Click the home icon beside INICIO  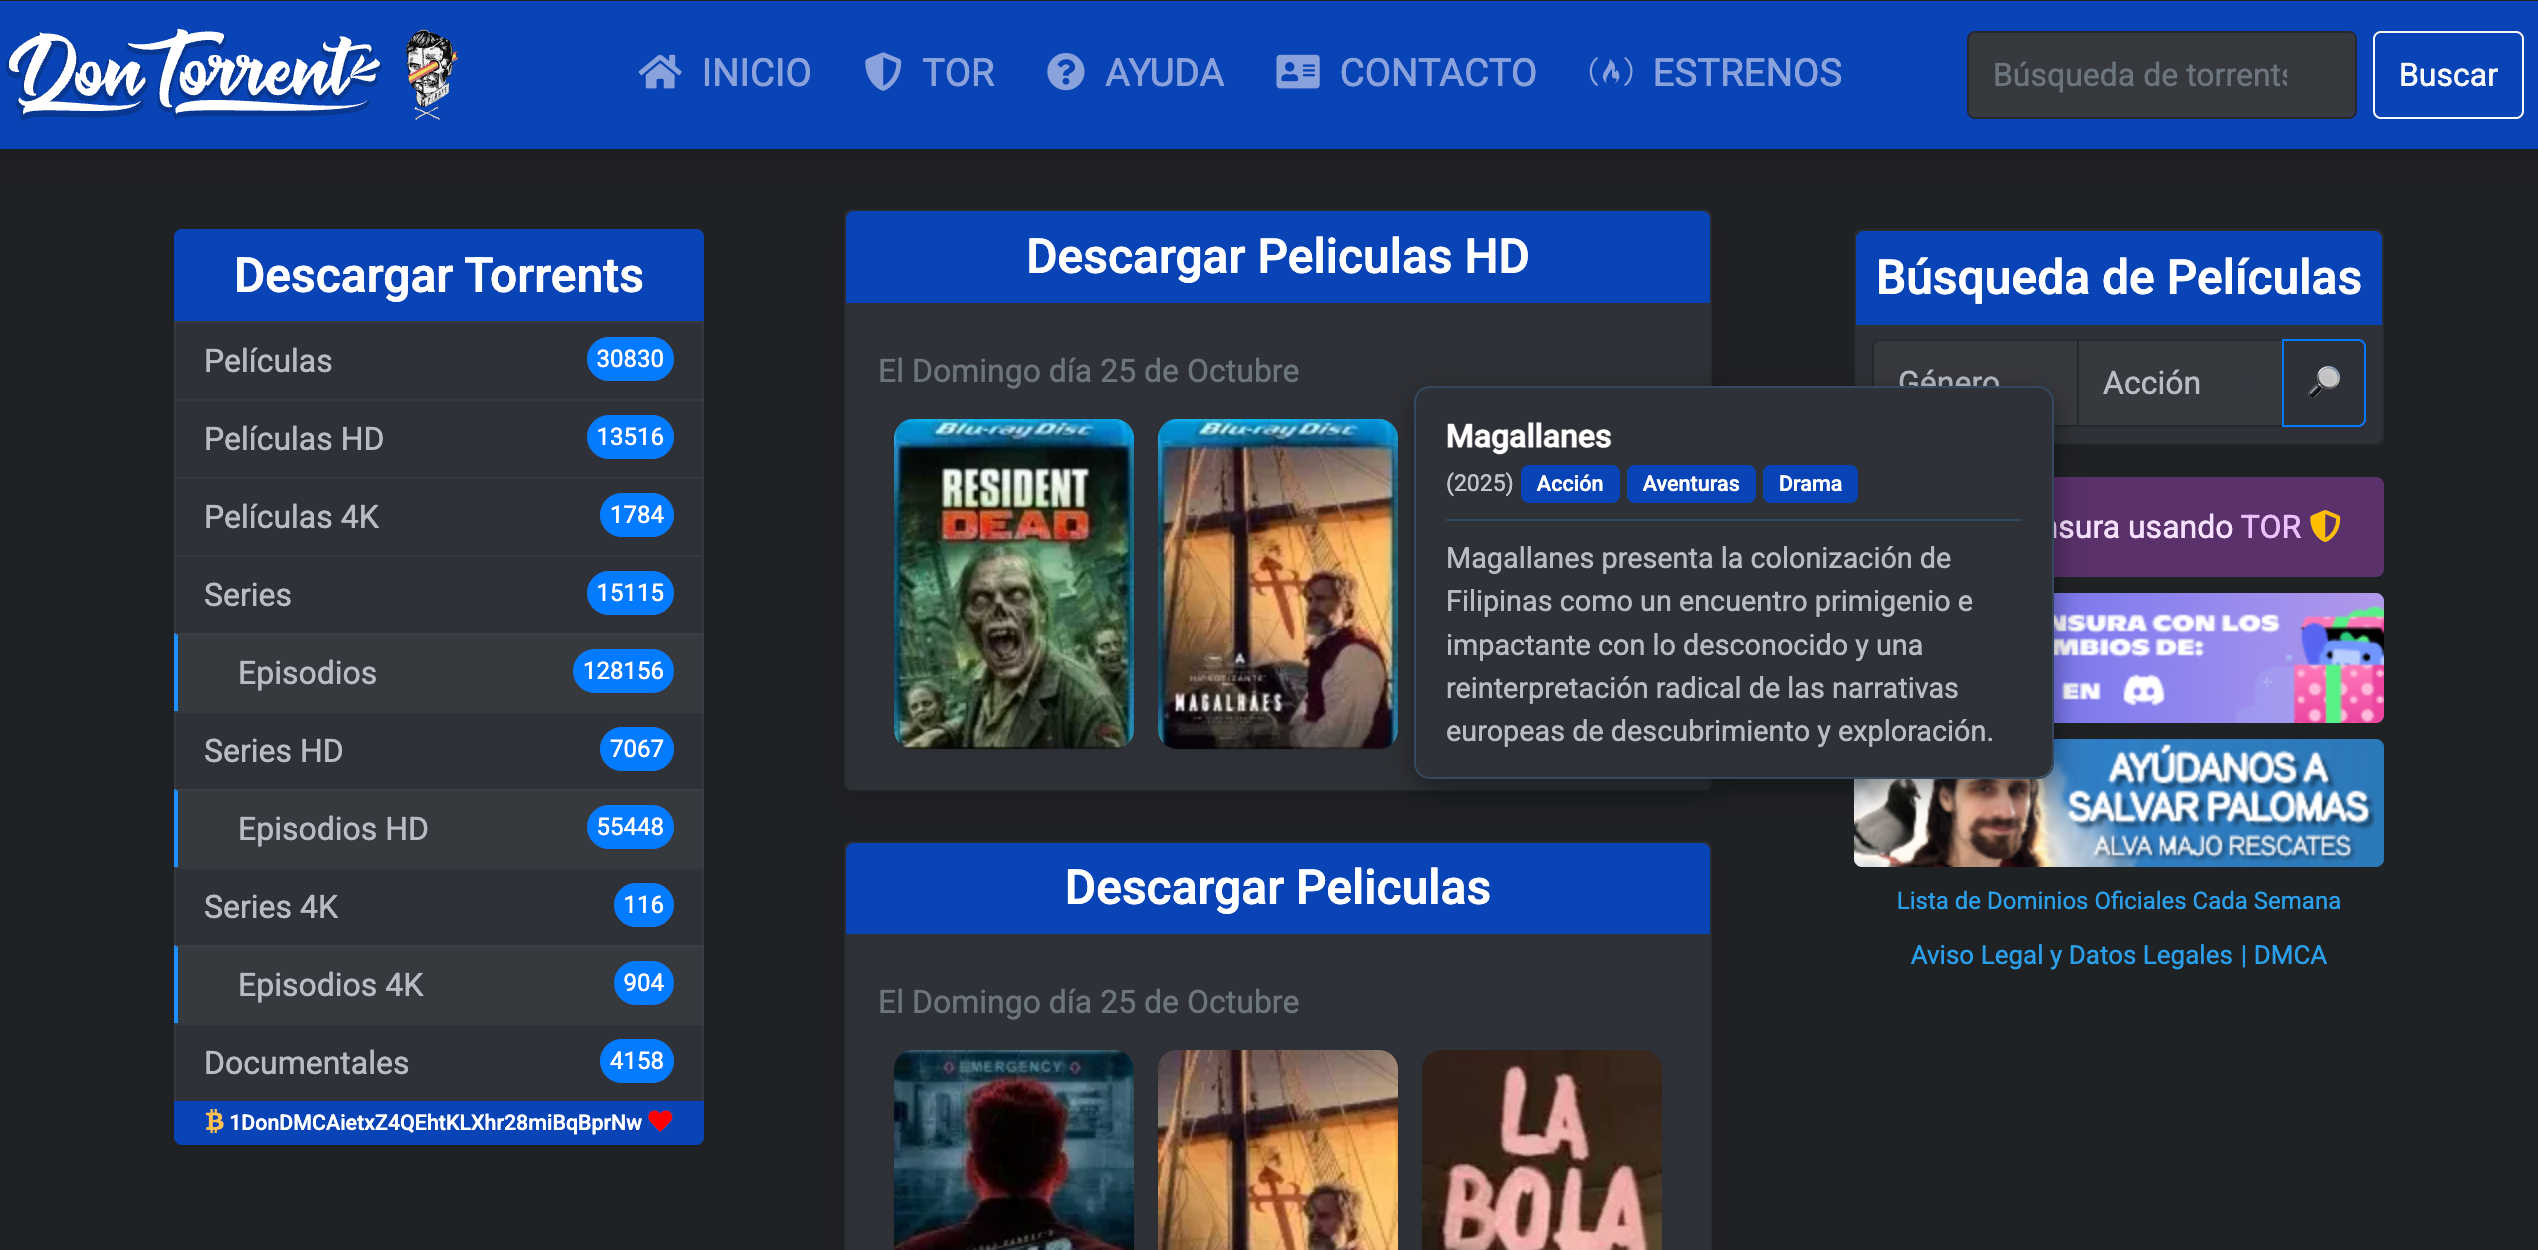660,73
